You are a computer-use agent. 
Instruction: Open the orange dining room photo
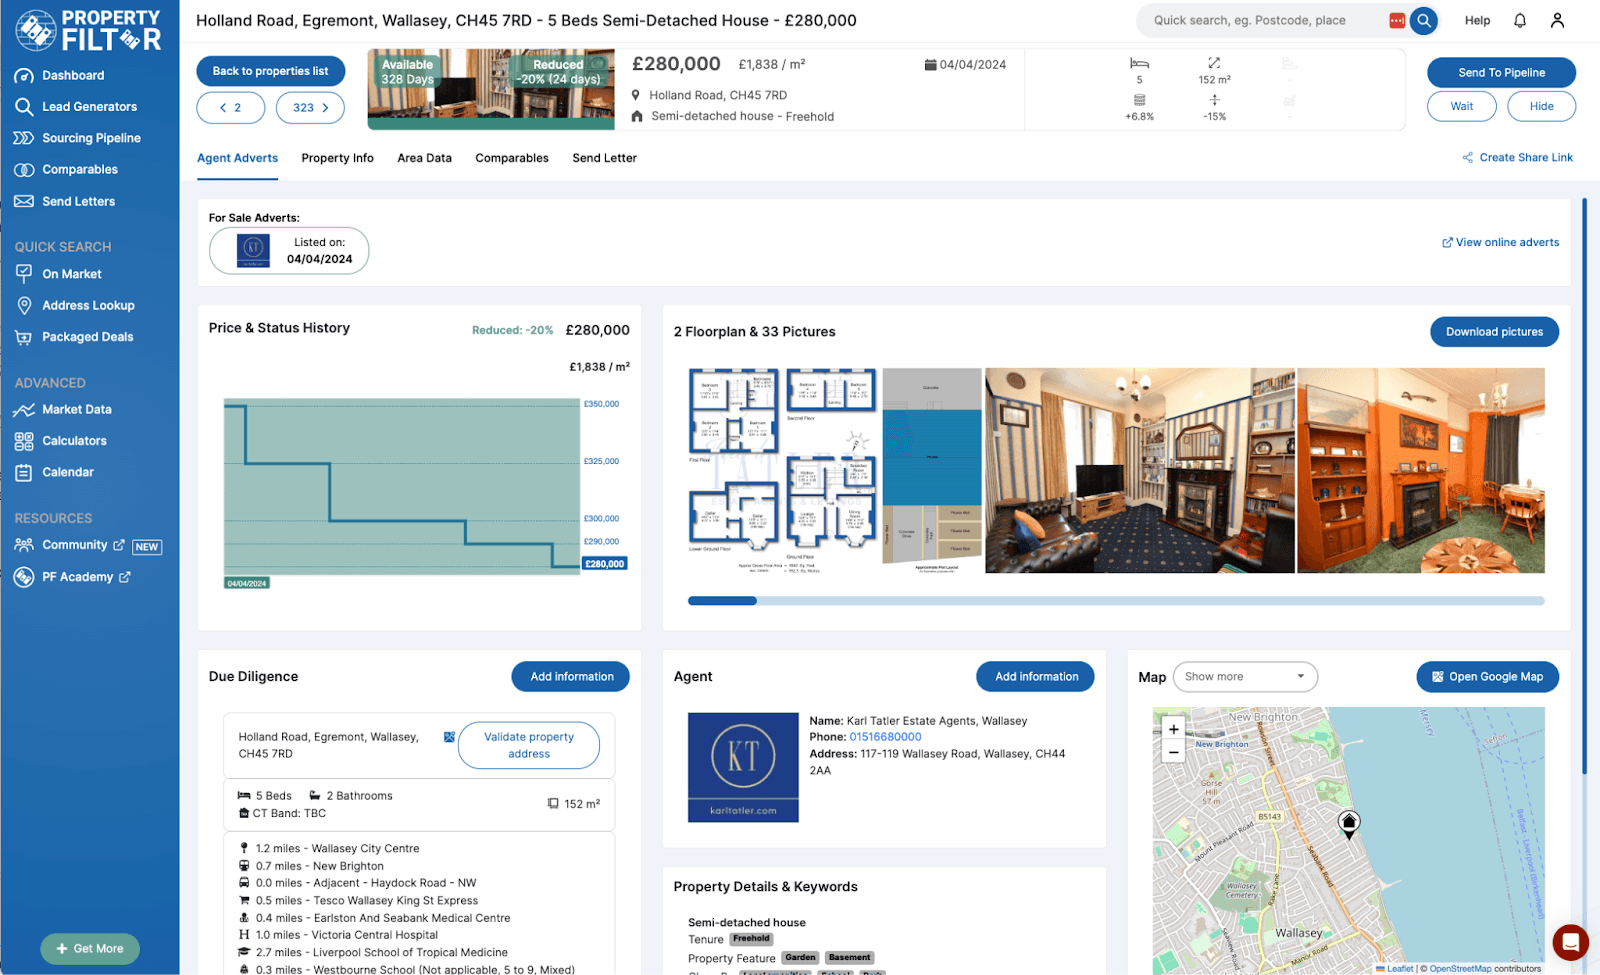tap(1421, 471)
